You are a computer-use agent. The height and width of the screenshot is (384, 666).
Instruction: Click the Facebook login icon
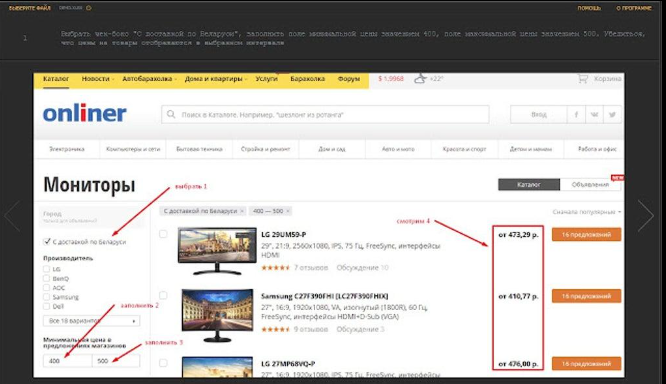click(x=576, y=114)
